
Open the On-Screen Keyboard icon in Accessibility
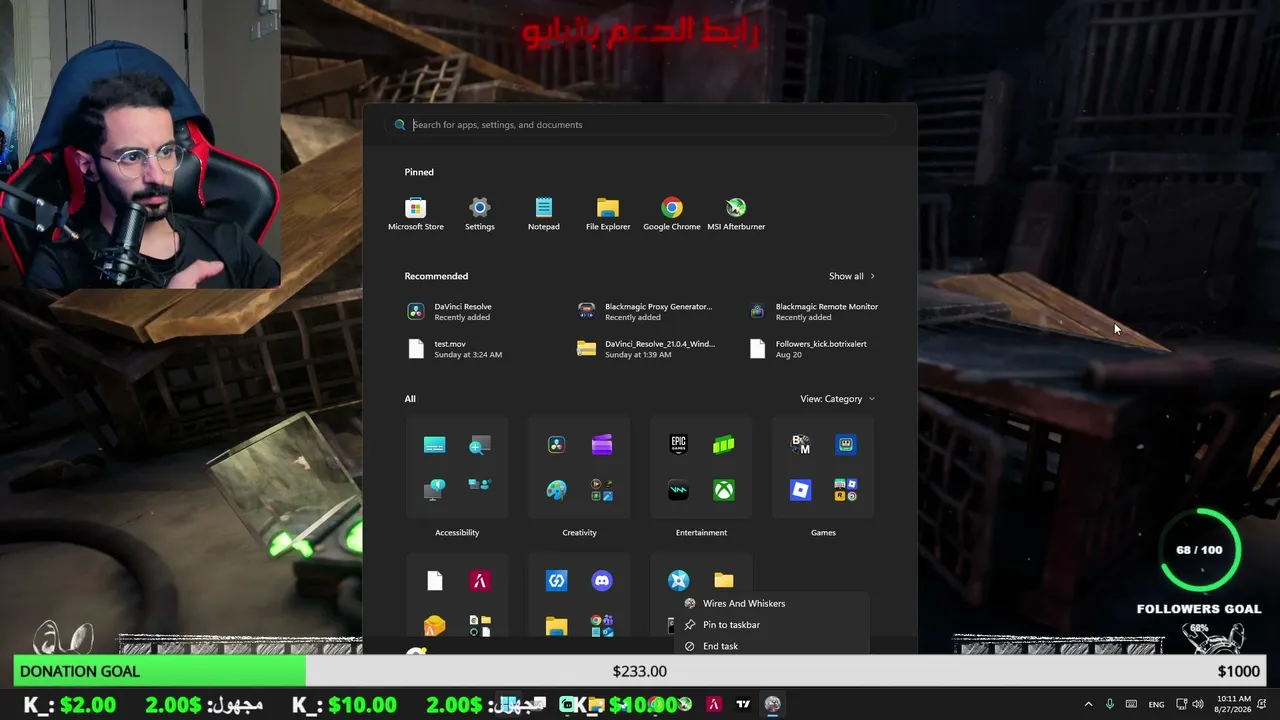click(434, 445)
